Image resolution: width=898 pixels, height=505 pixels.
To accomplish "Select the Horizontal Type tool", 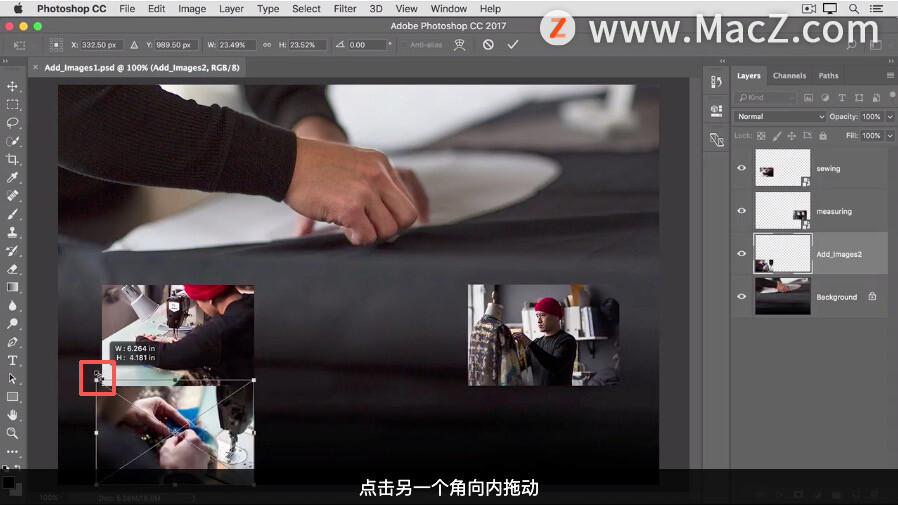I will [12, 361].
